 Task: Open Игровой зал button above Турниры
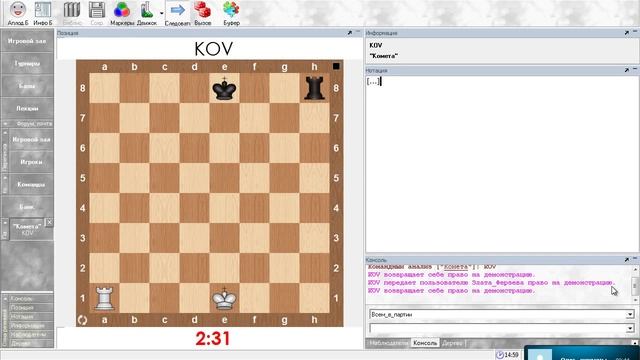(x=27, y=41)
